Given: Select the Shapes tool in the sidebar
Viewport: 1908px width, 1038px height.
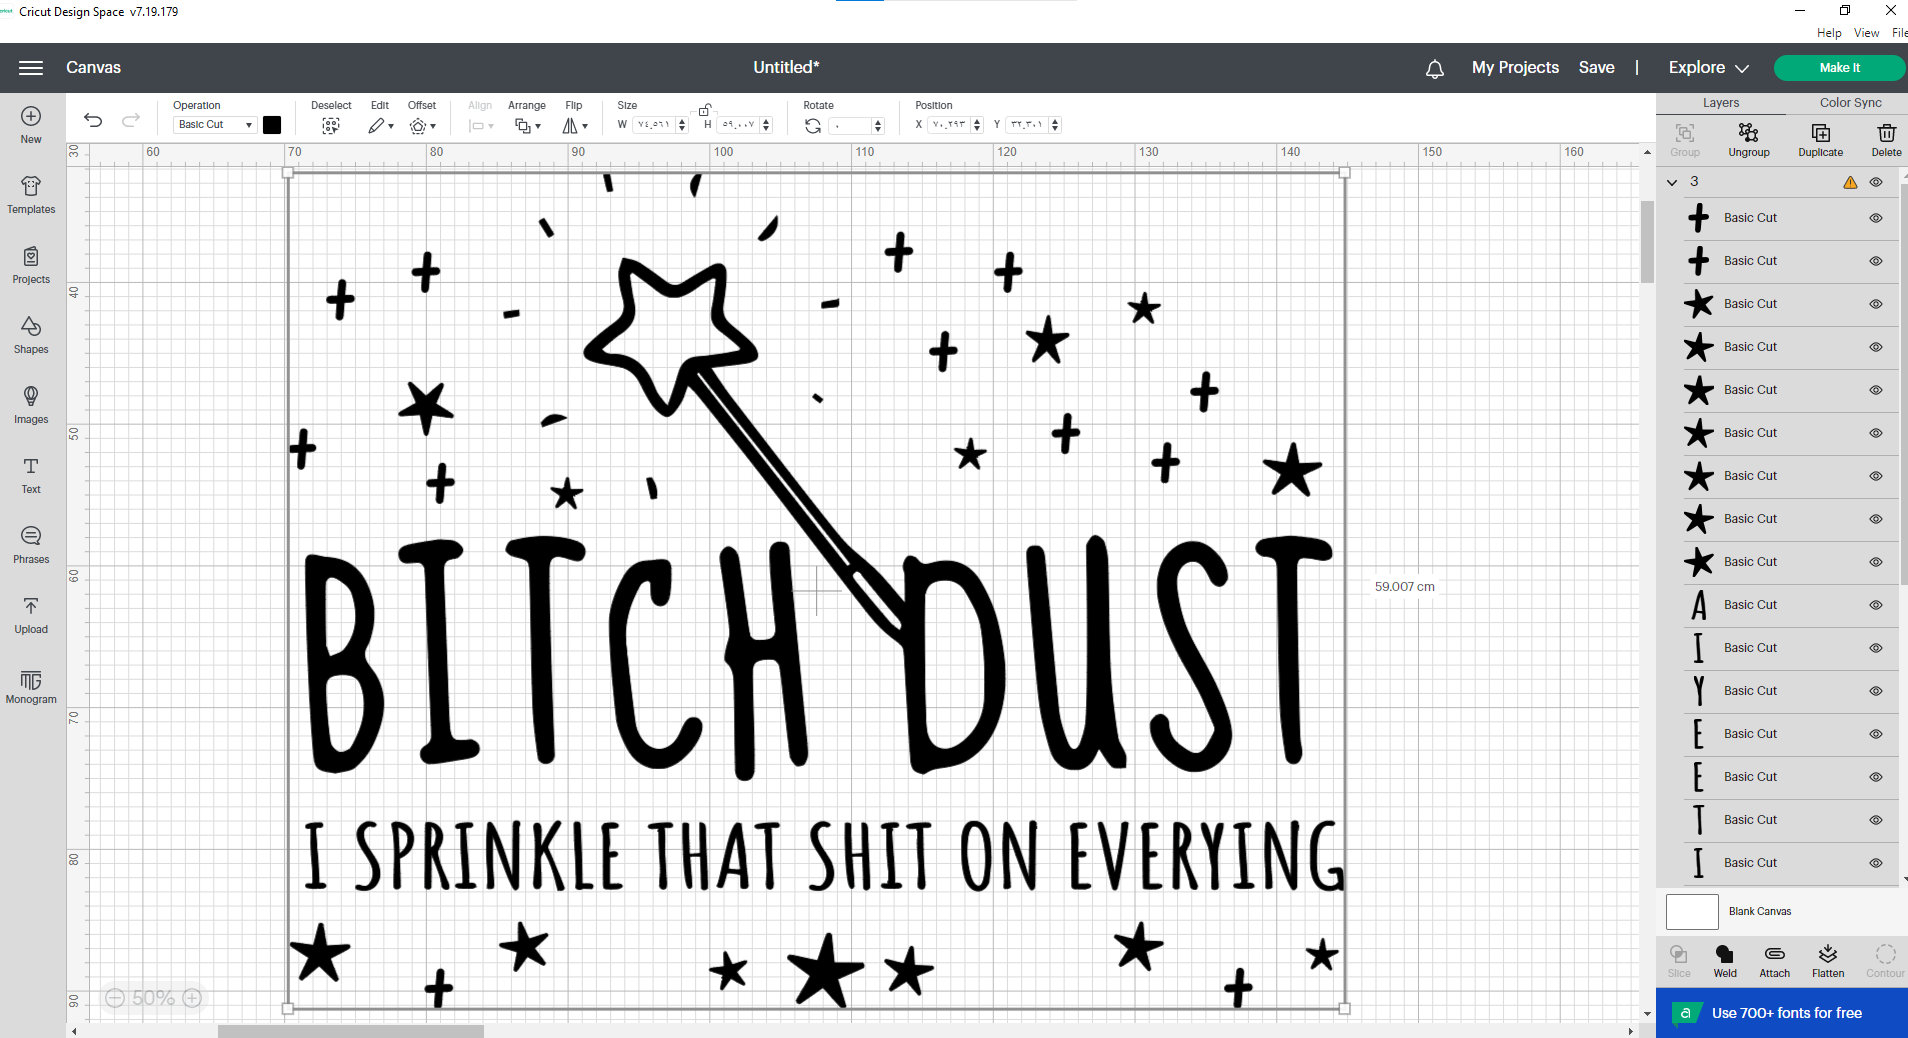Looking at the screenshot, I should [x=30, y=335].
